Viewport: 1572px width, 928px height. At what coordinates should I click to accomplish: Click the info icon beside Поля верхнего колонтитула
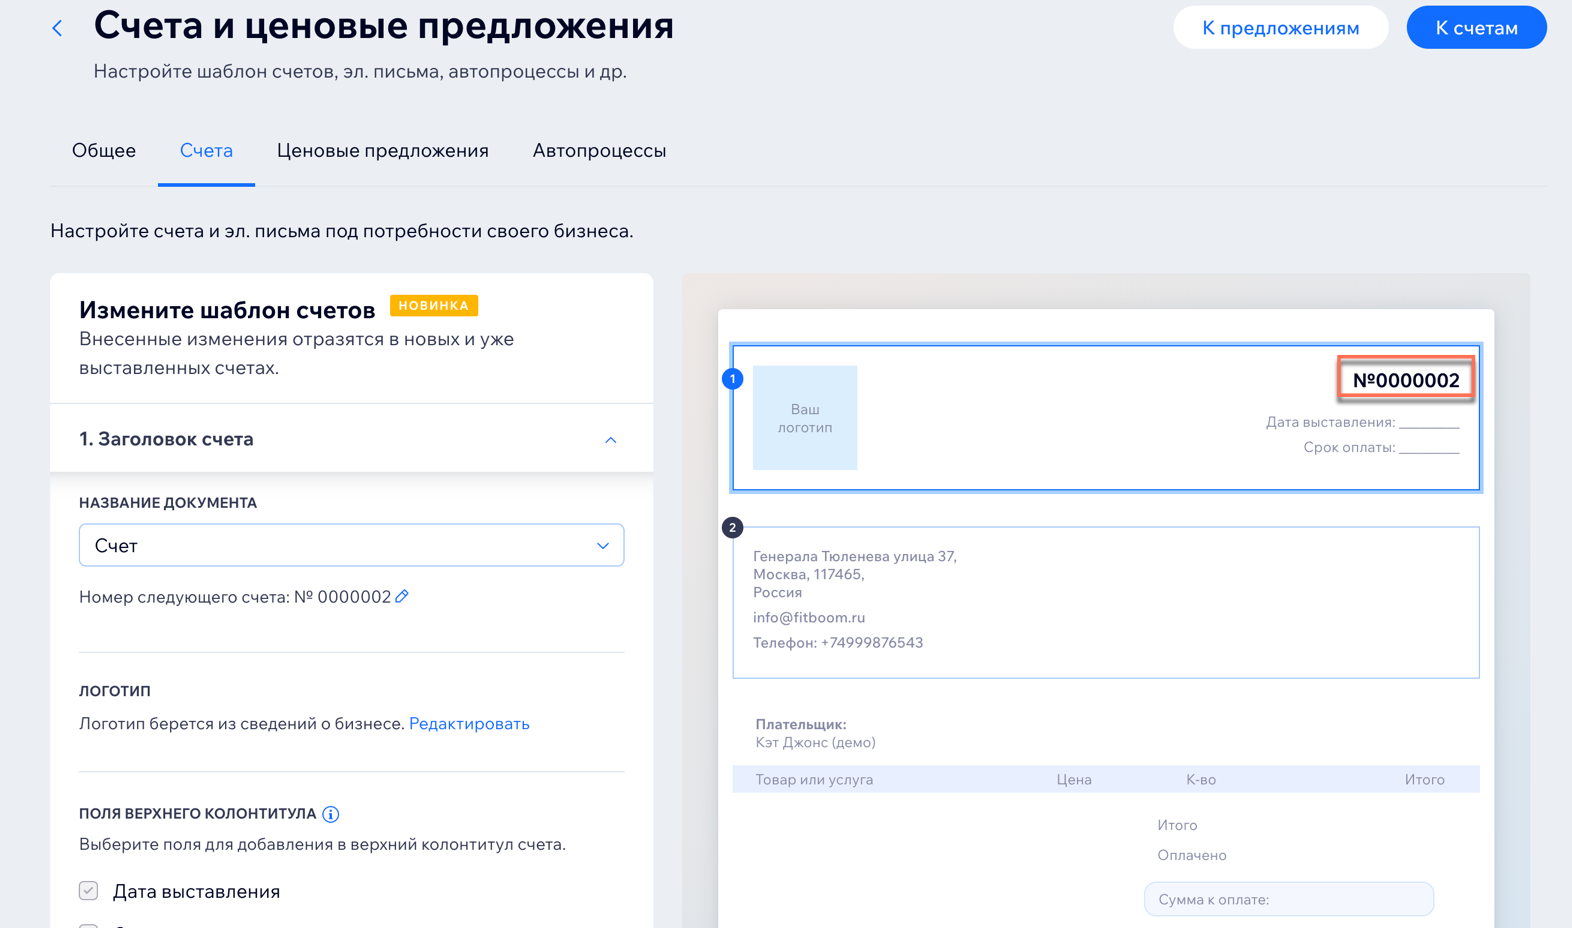[x=331, y=814]
